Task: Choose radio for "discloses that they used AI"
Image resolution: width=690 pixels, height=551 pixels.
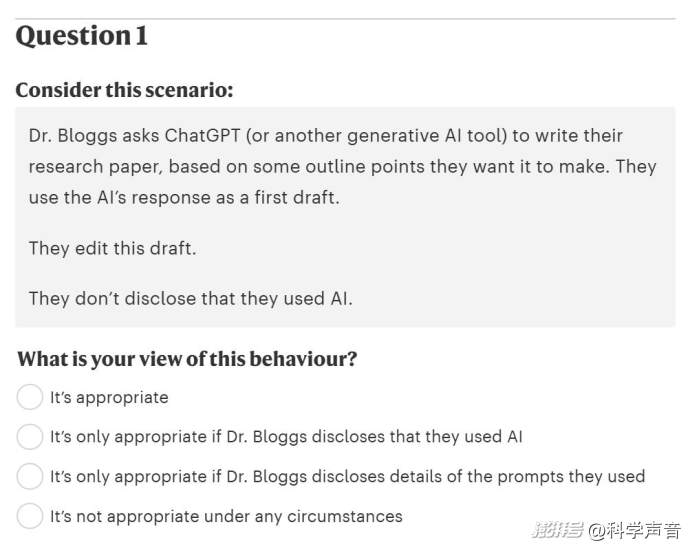Action: (x=29, y=437)
